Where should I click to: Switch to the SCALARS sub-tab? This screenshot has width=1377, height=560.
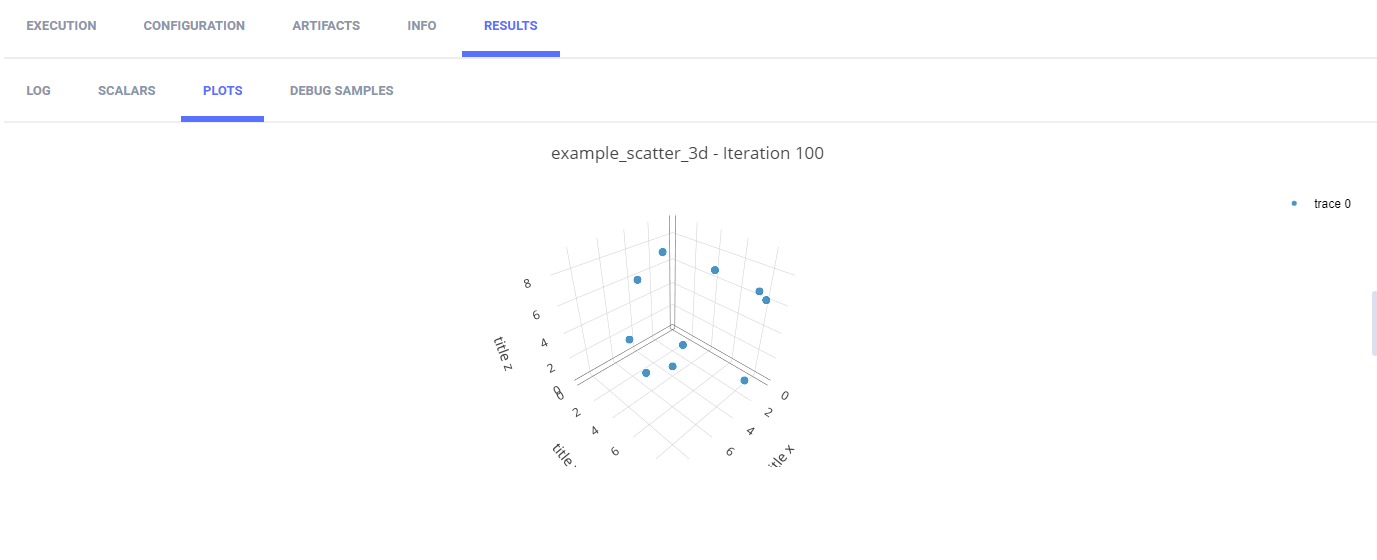tap(127, 91)
